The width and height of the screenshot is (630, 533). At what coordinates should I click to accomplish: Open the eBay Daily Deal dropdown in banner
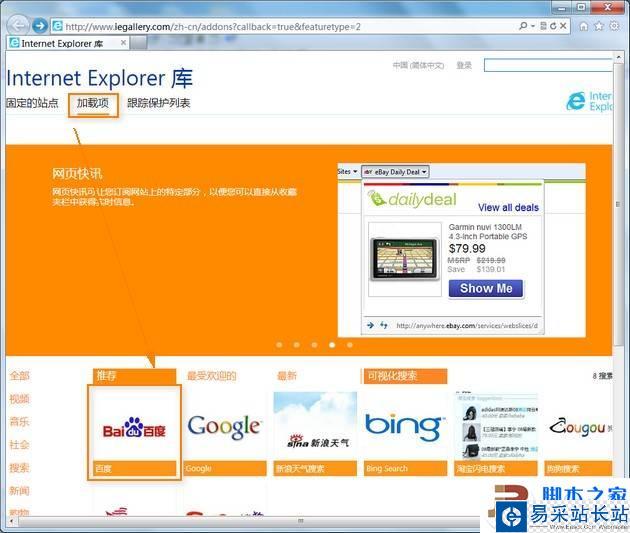click(x=395, y=172)
